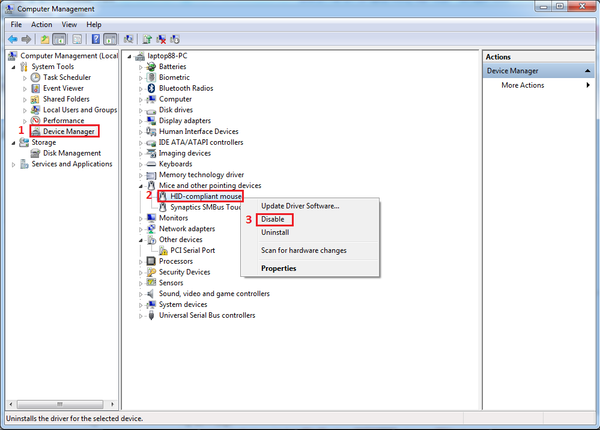This screenshot has height=430, width=600.
Task: Select Device Manager in the console tree
Action: [68, 131]
